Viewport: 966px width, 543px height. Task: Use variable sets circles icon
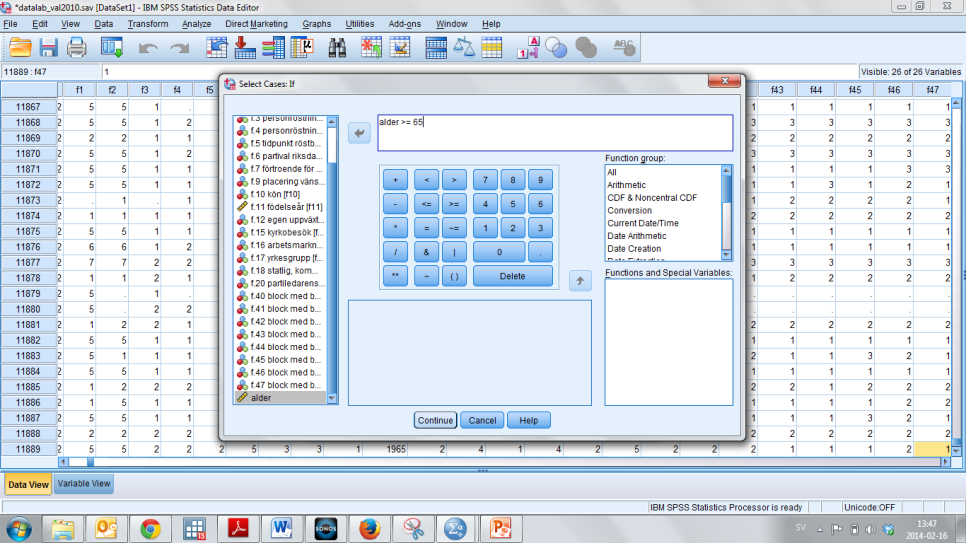[556, 47]
